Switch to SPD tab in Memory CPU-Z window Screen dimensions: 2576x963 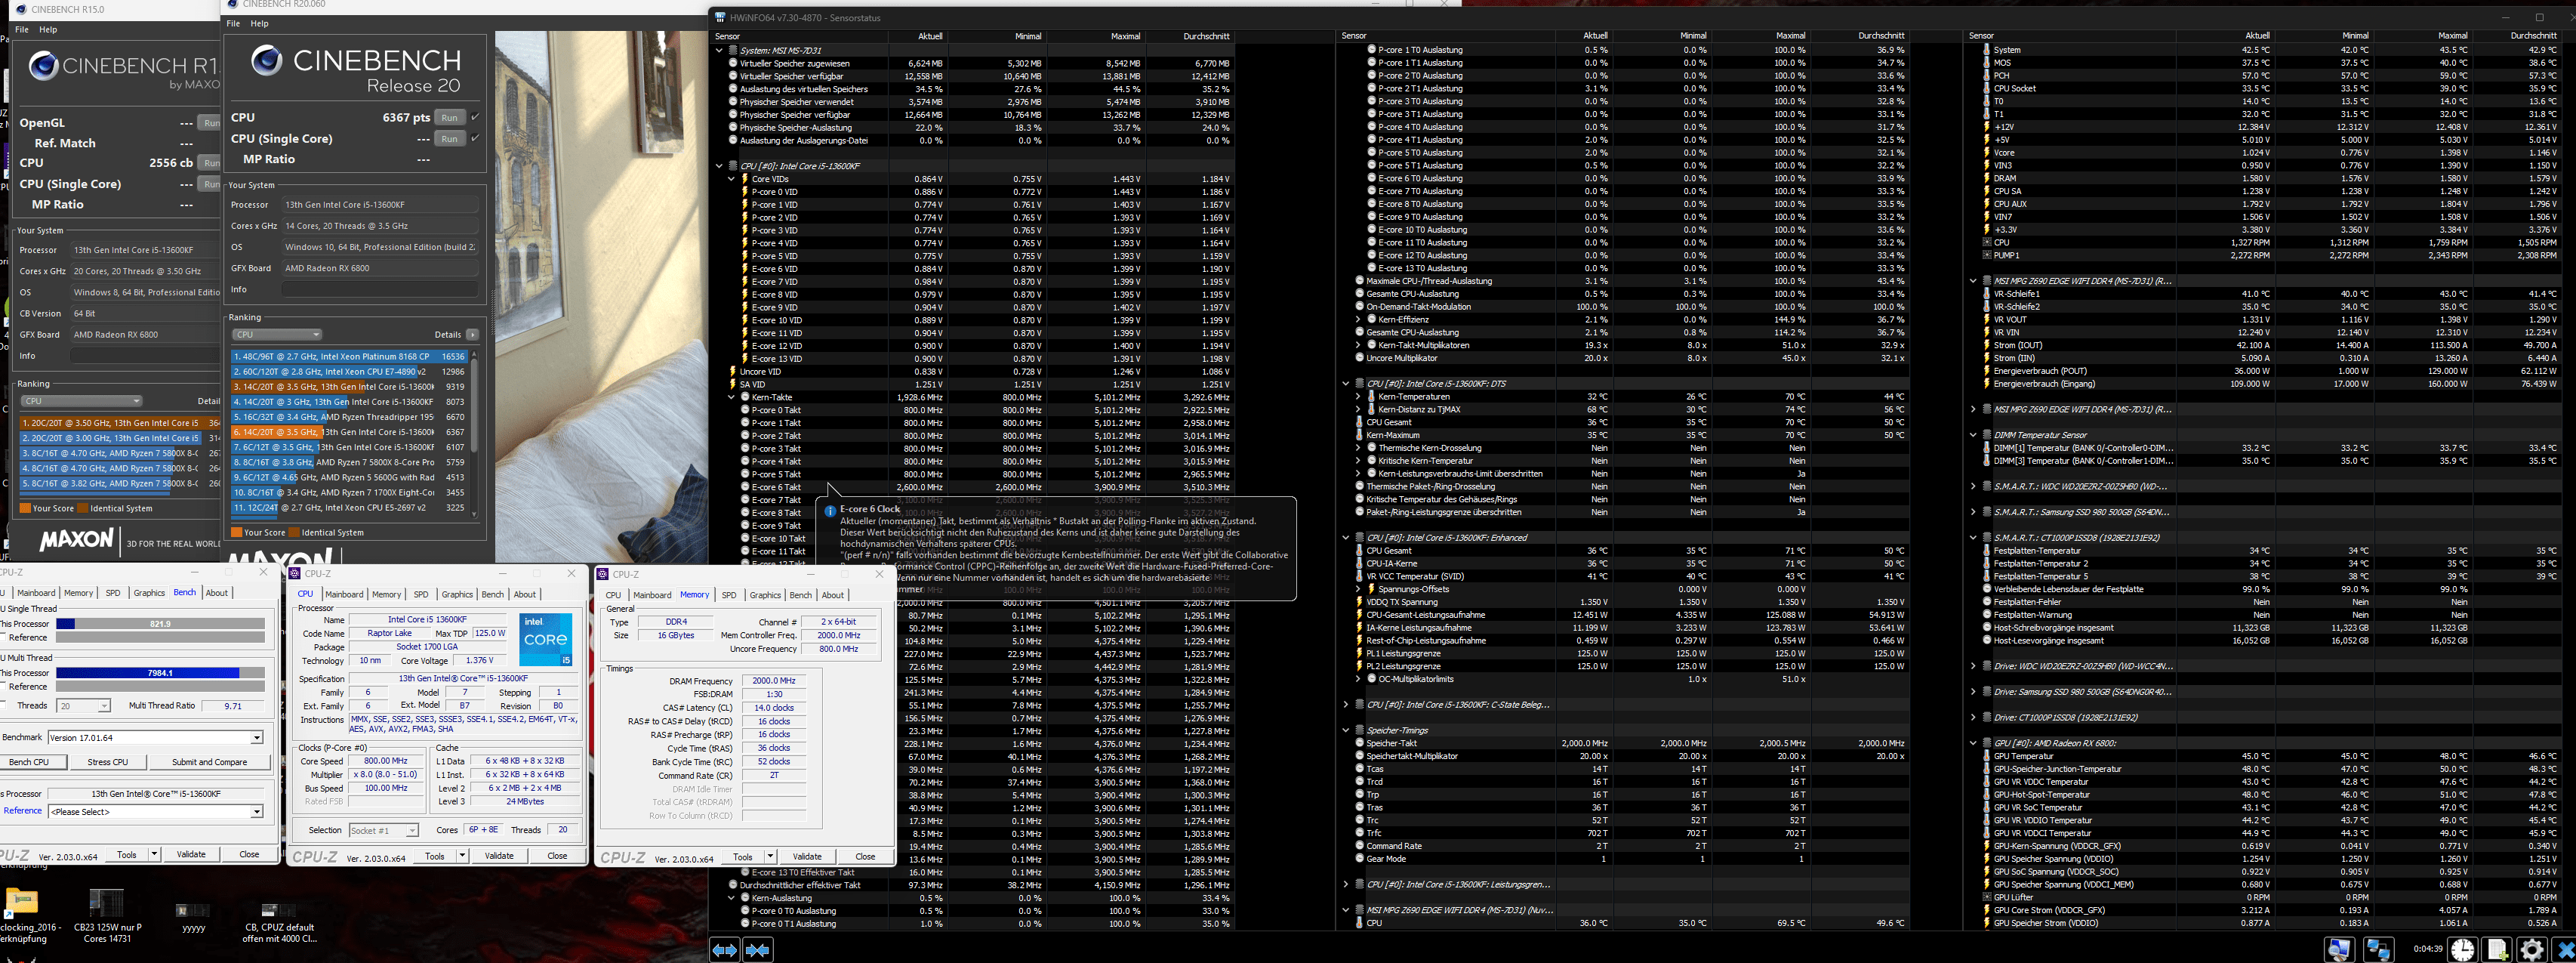729,595
